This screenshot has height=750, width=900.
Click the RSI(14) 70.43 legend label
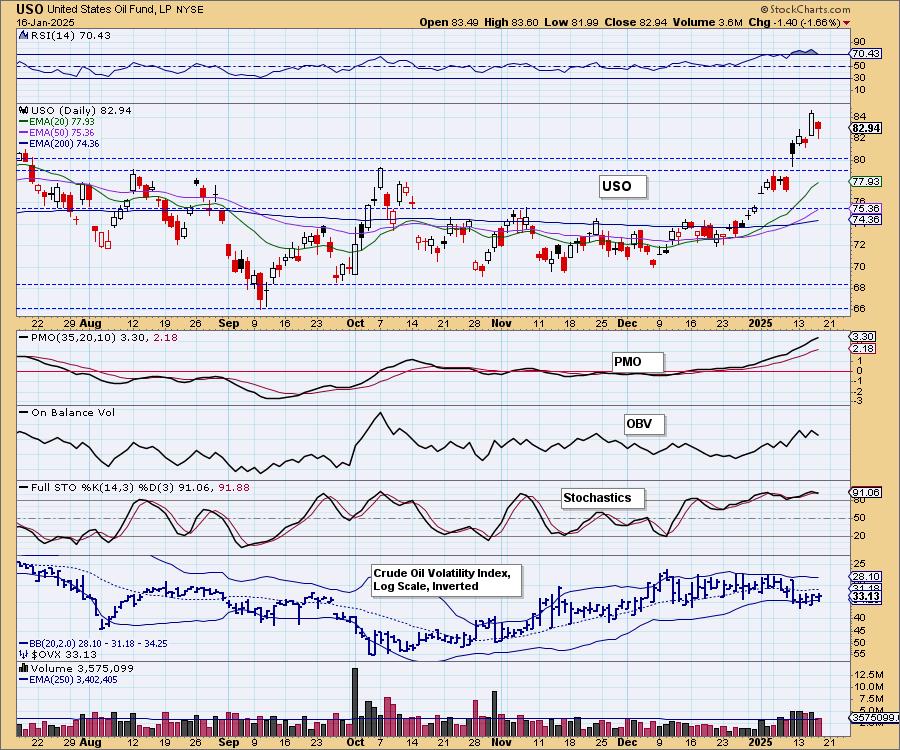71,35
